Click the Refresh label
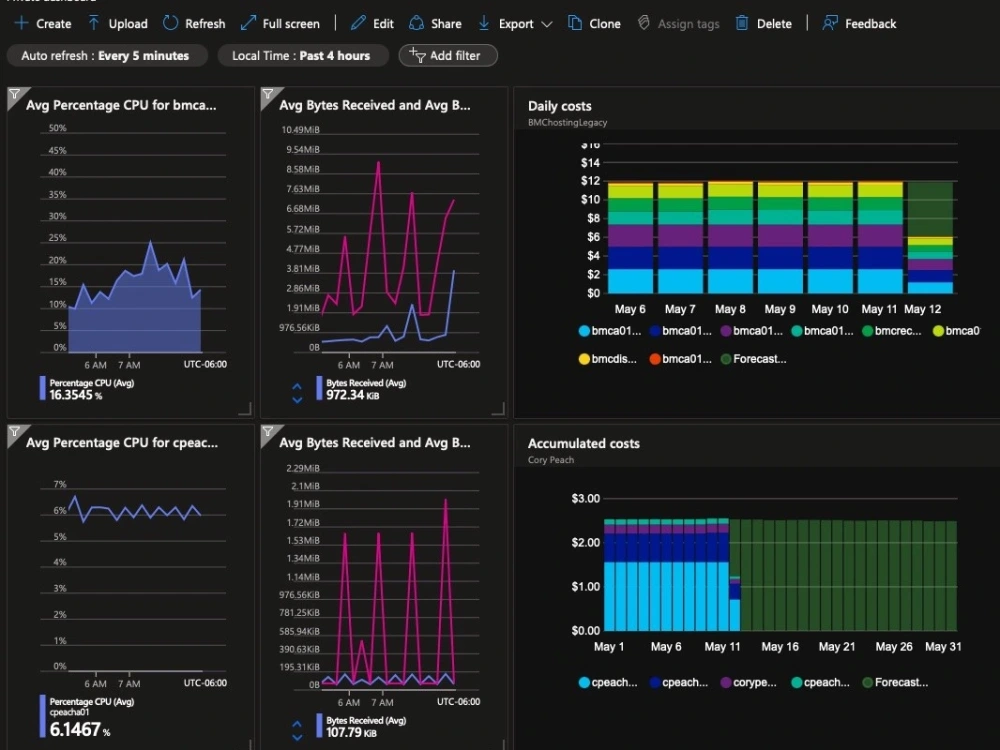 pos(205,24)
